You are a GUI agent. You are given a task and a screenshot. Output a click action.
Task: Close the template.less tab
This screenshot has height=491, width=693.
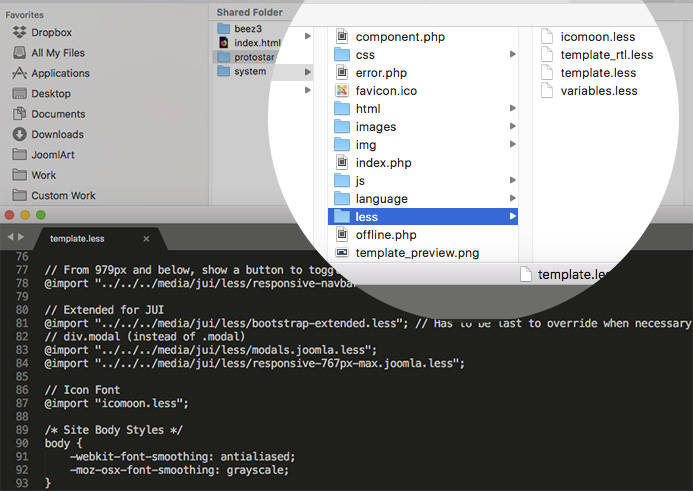pyautogui.click(x=147, y=239)
